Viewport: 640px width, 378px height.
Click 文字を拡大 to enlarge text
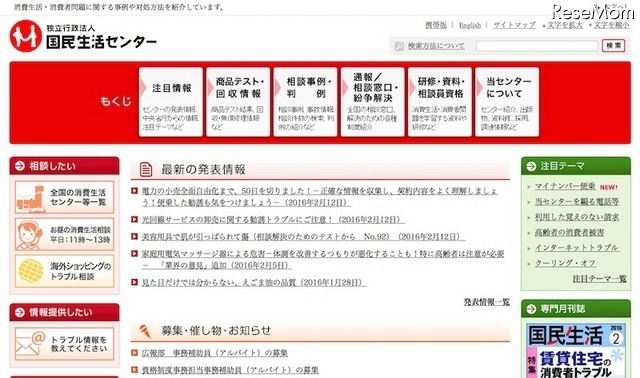564,25
